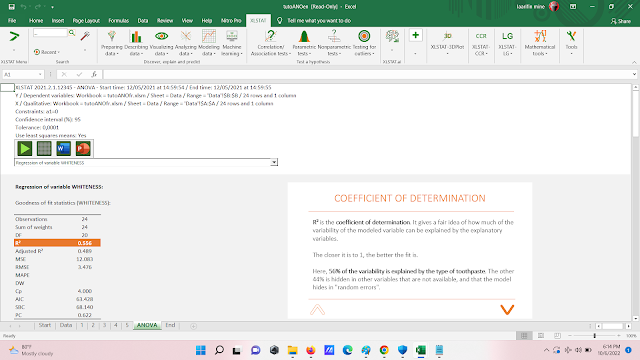Add a new sheet with plus button

click(x=193, y=326)
